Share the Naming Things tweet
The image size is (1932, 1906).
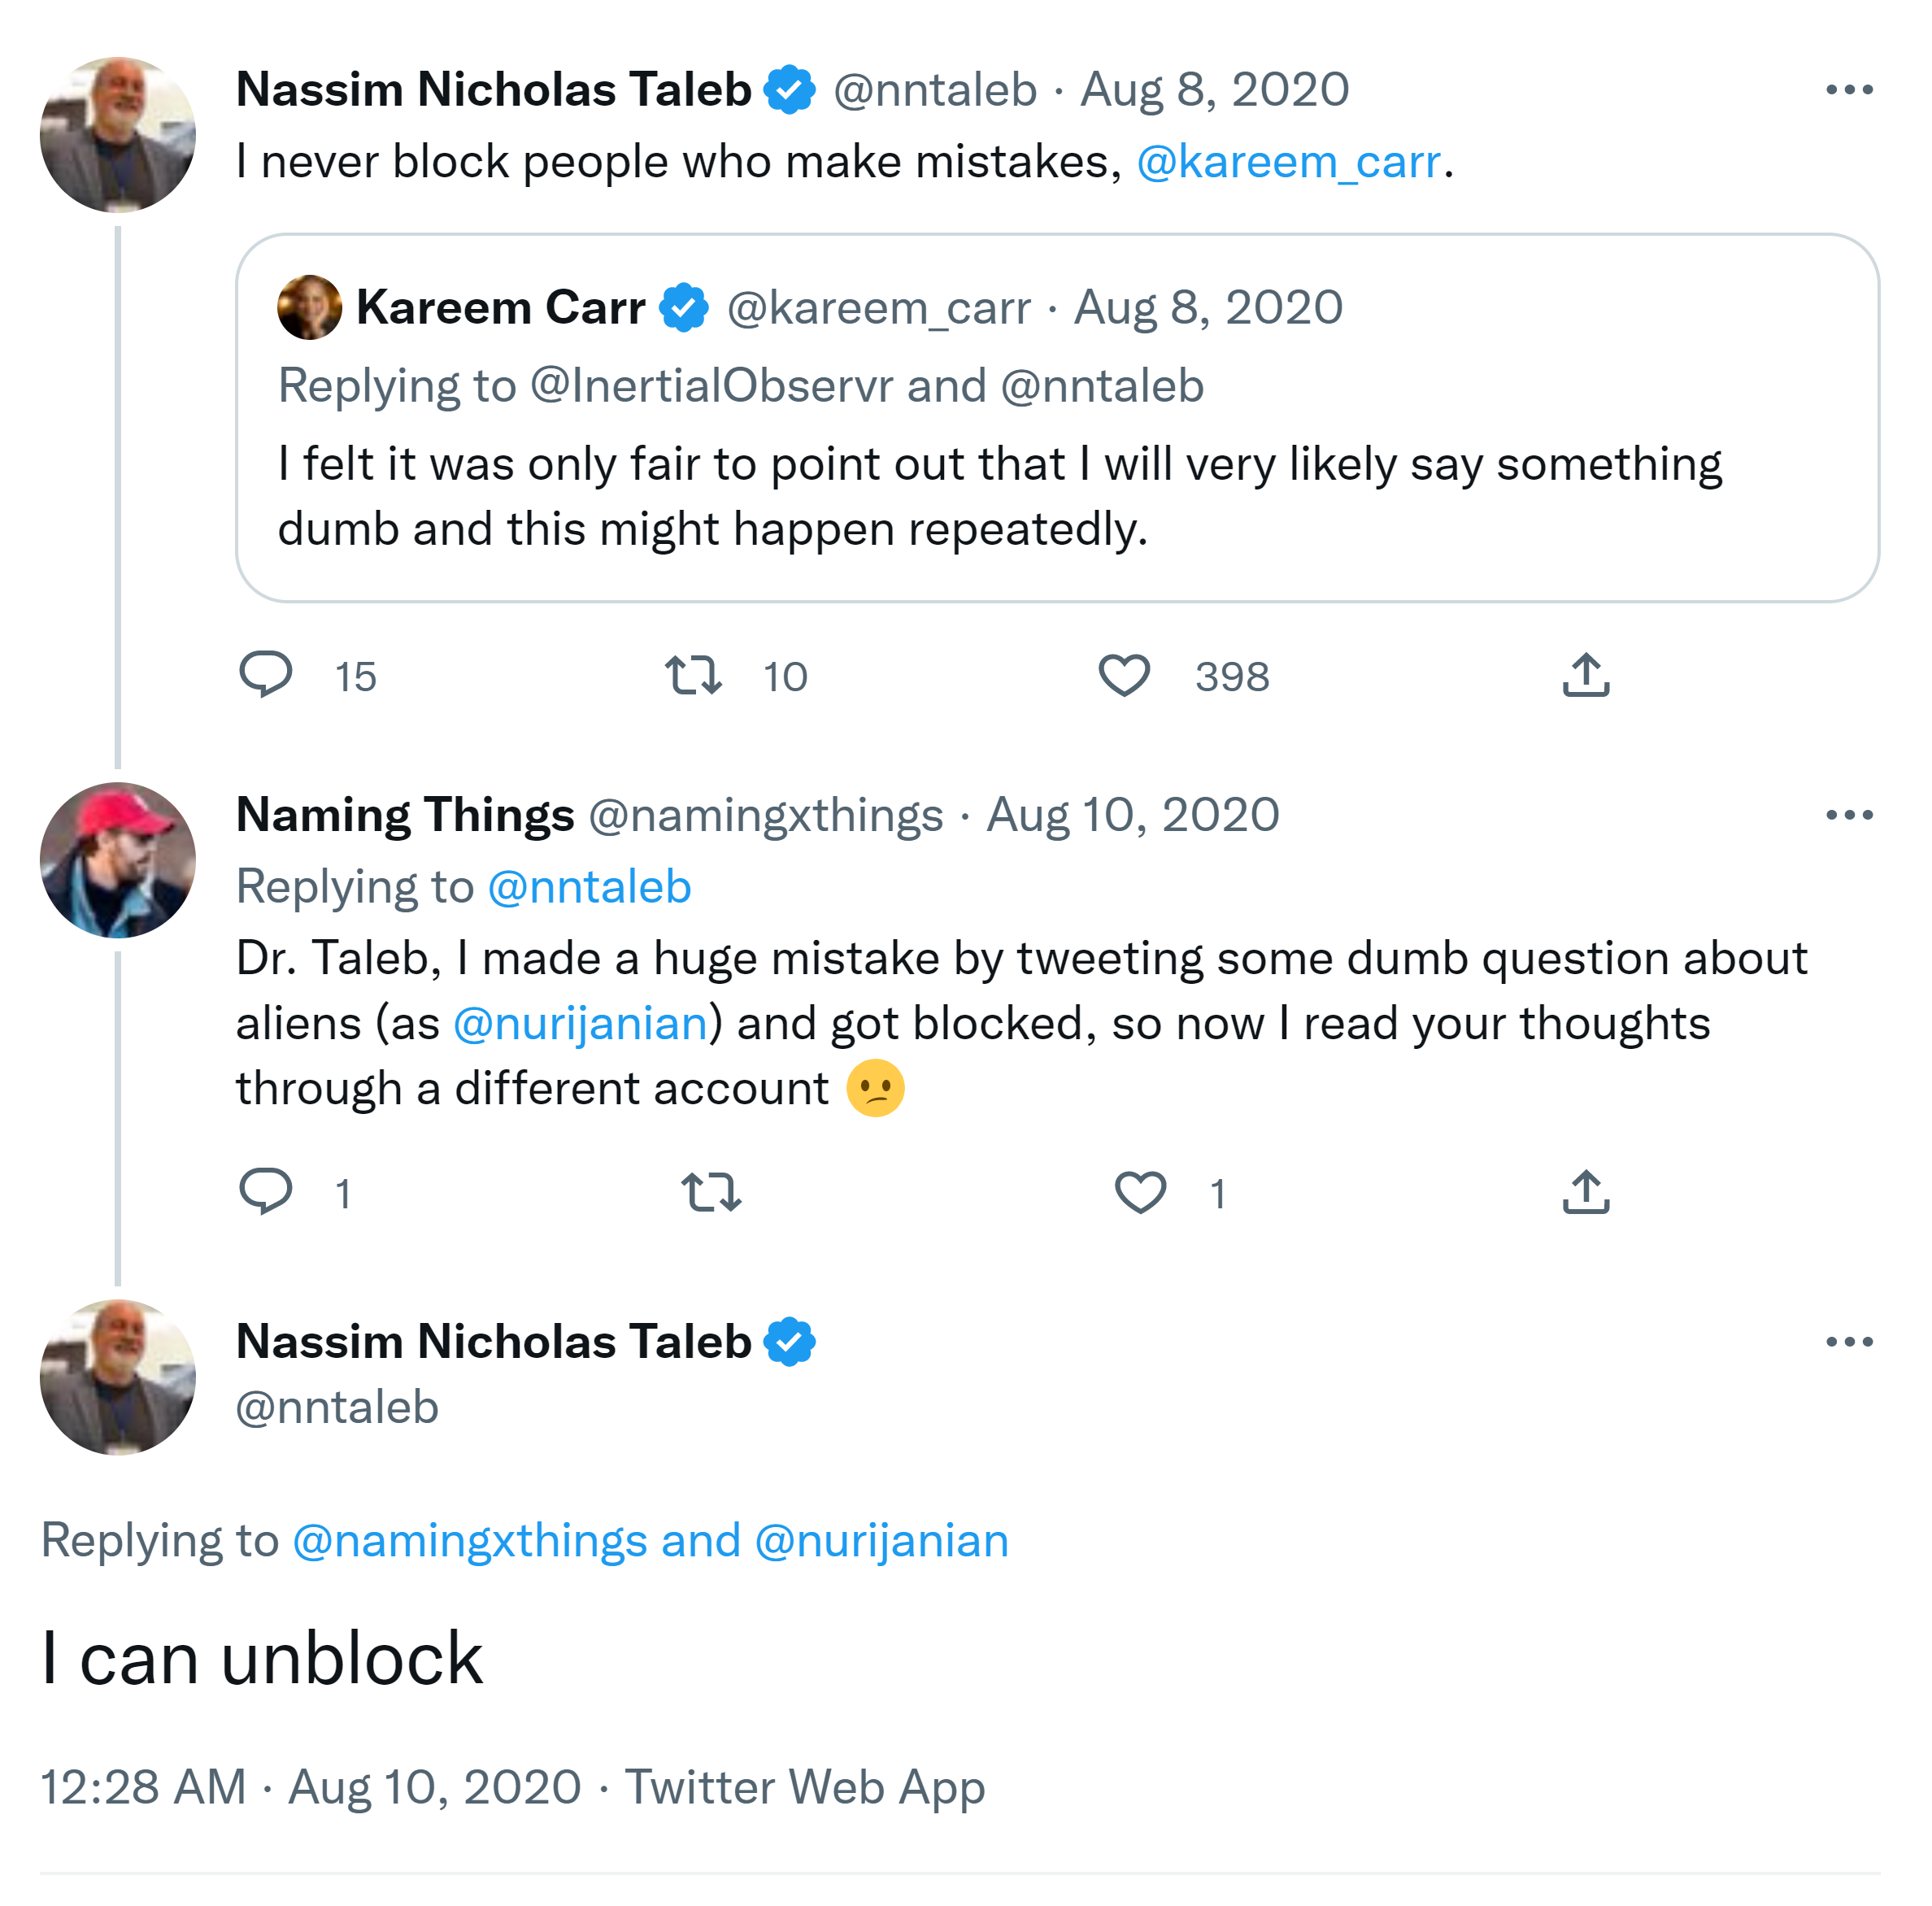point(1585,1192)
